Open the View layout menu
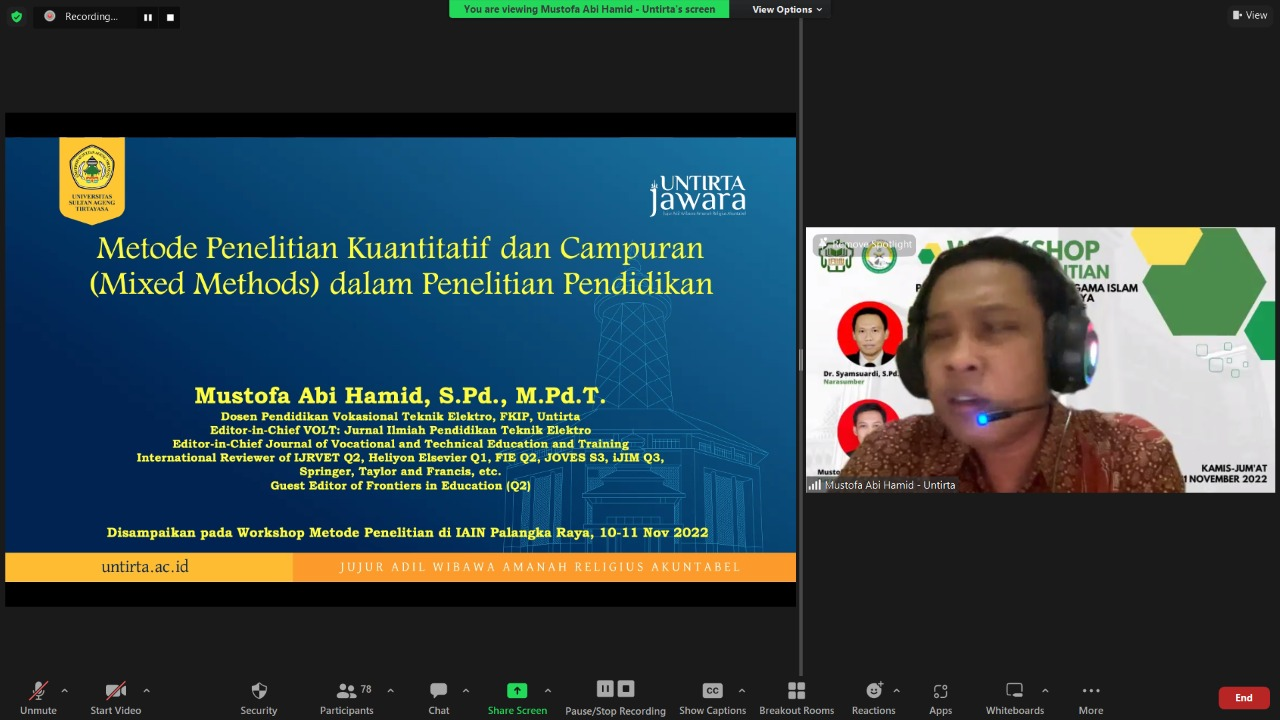The height and width of the screenshot is (720, 1280). 1250,15
